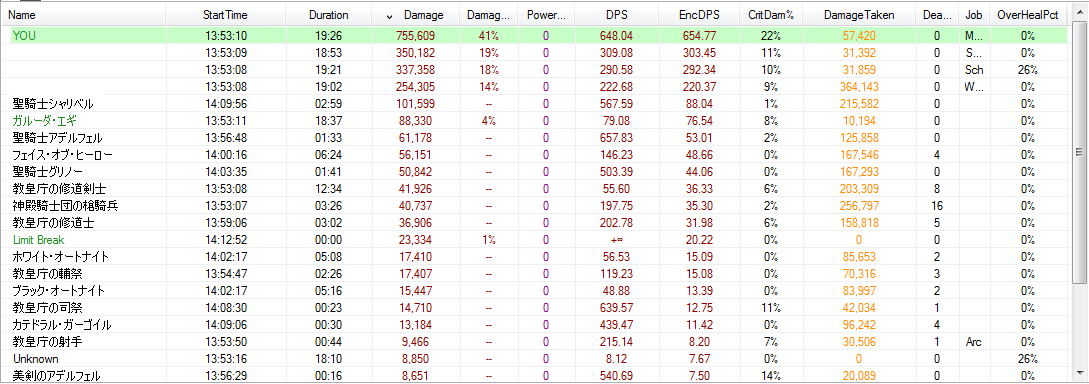Select the 教皇庁の輔祭 row
Viewport: 1089px width, 384px height.
point(535,274)
